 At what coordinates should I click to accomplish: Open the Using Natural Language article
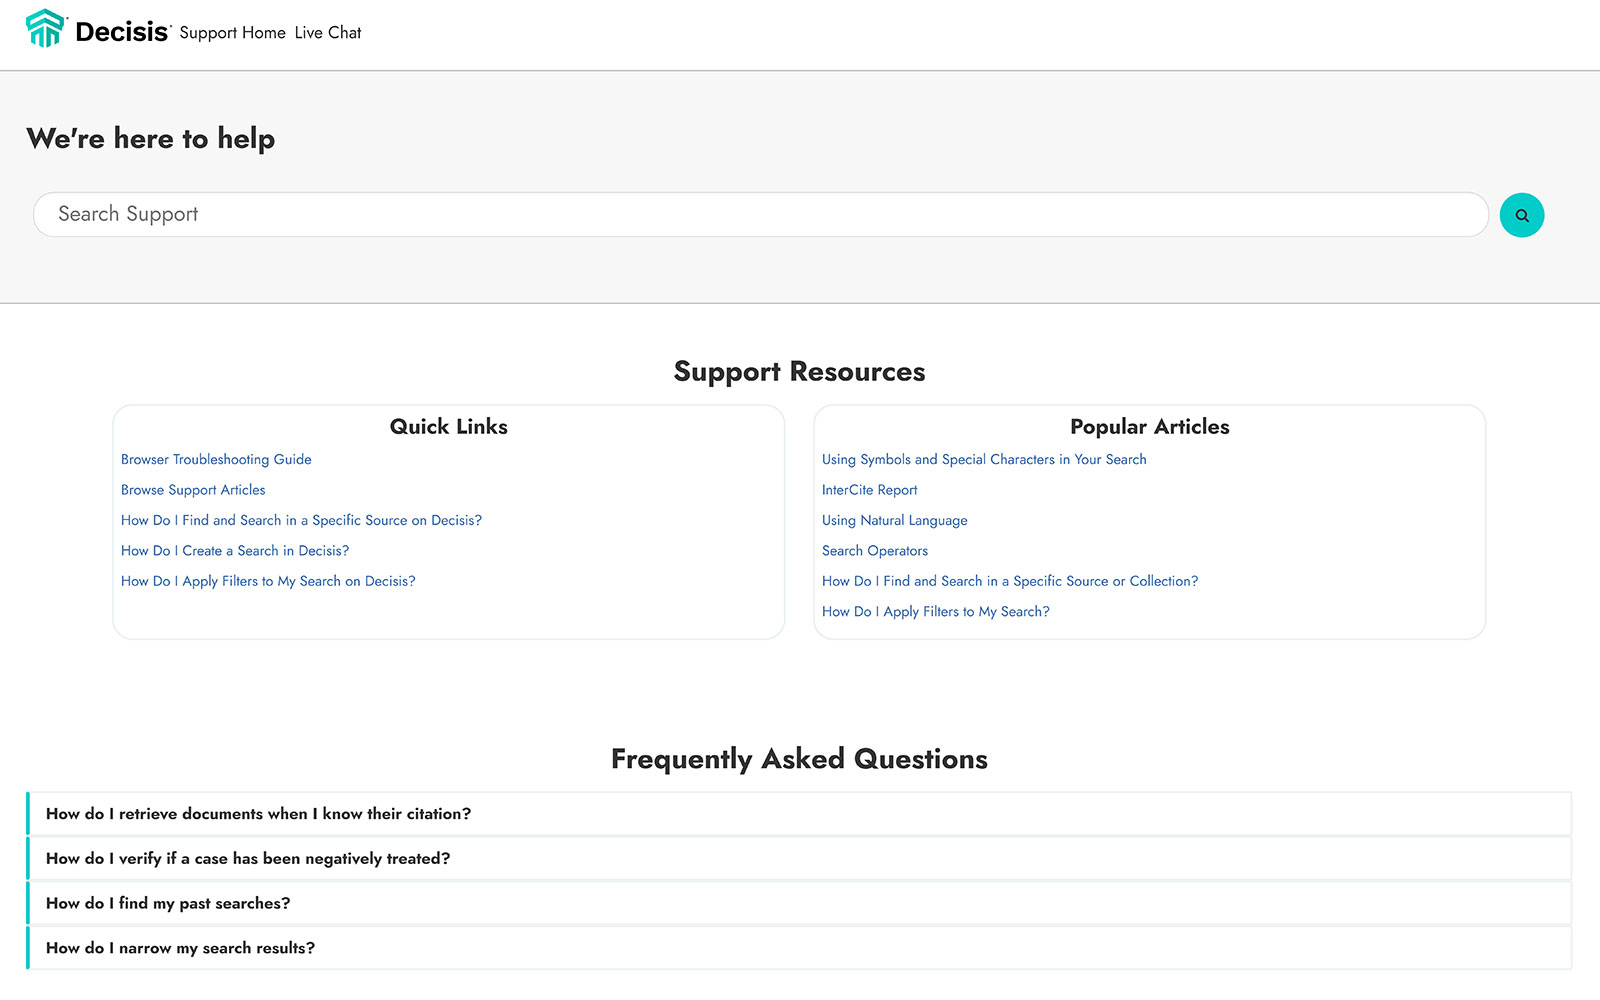894,521
